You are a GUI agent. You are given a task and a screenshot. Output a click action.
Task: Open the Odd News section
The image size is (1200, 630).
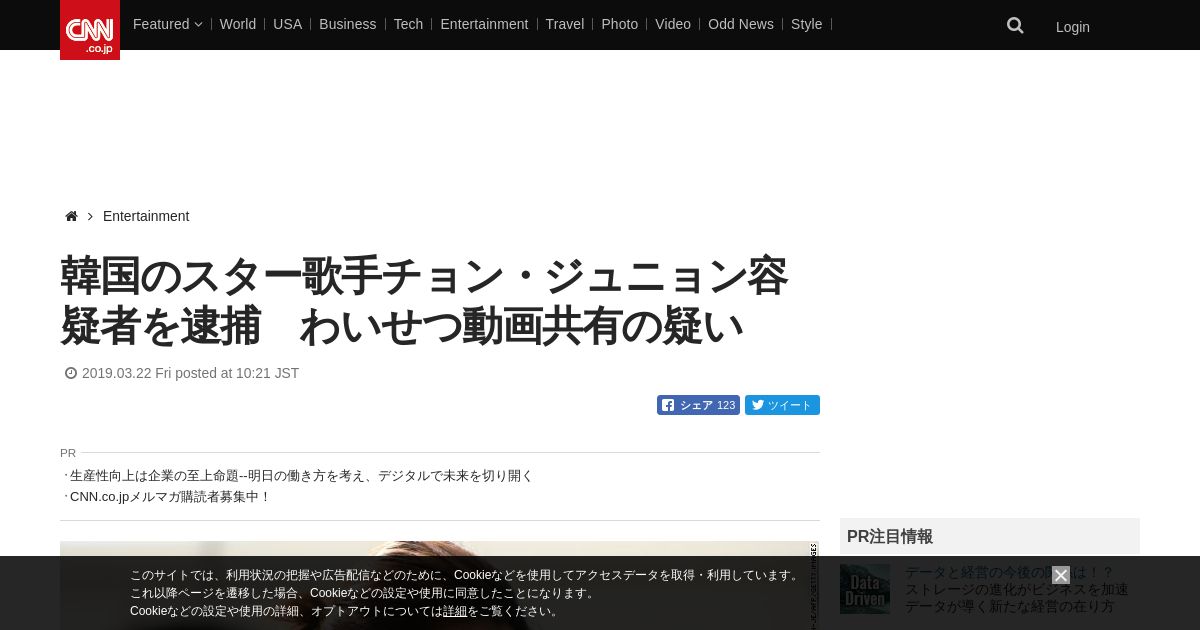[741, 24]
